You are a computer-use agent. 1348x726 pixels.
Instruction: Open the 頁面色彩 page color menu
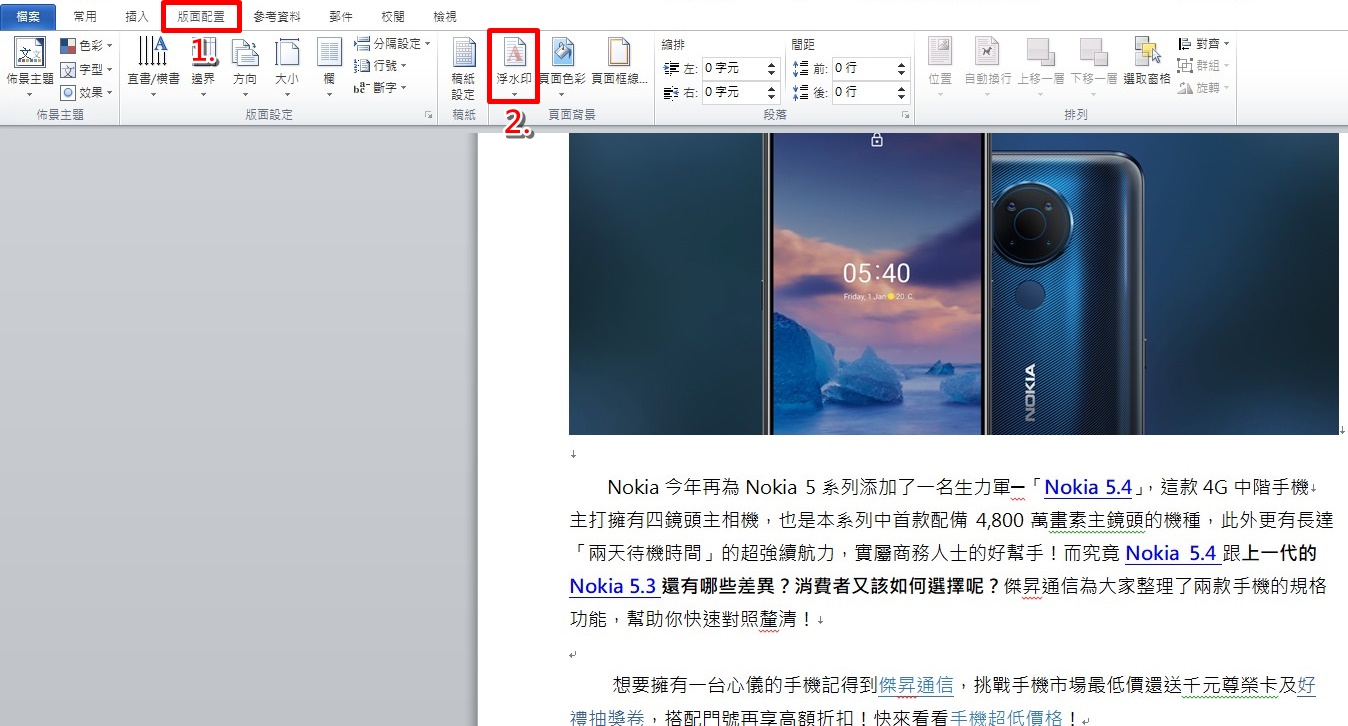point(562,68)
